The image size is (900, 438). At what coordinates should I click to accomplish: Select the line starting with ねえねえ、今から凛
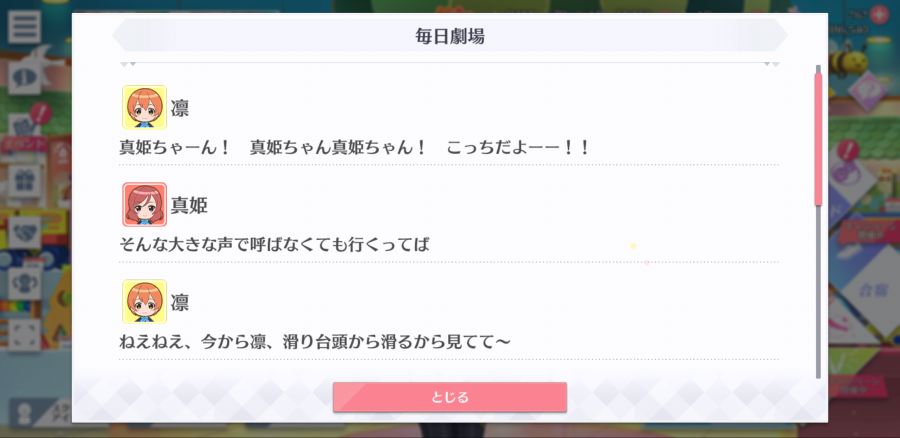(315, 342)
